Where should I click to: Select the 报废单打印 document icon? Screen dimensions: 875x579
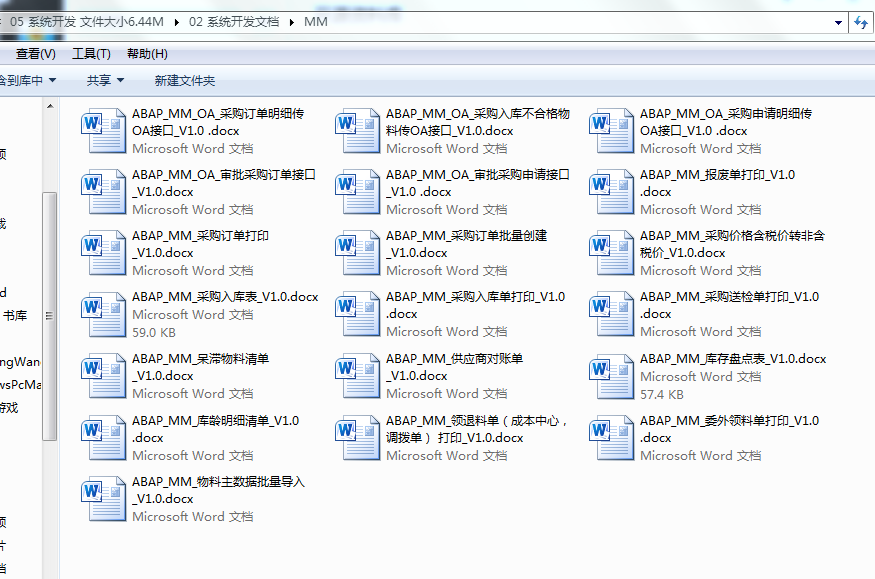click(611, 192)
